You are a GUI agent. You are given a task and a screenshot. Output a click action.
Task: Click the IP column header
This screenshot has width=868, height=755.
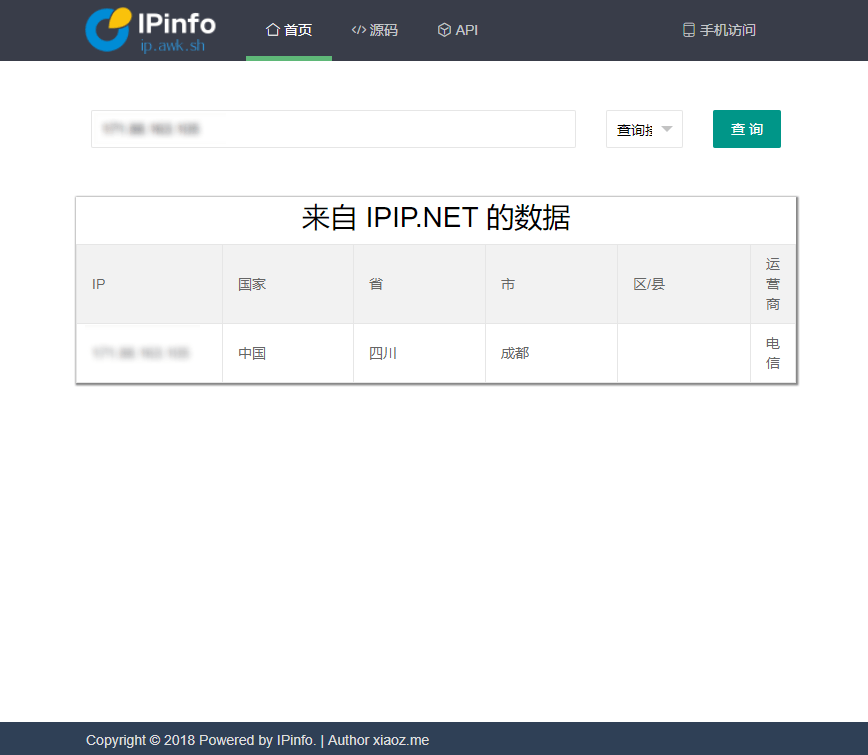point(99,284)
